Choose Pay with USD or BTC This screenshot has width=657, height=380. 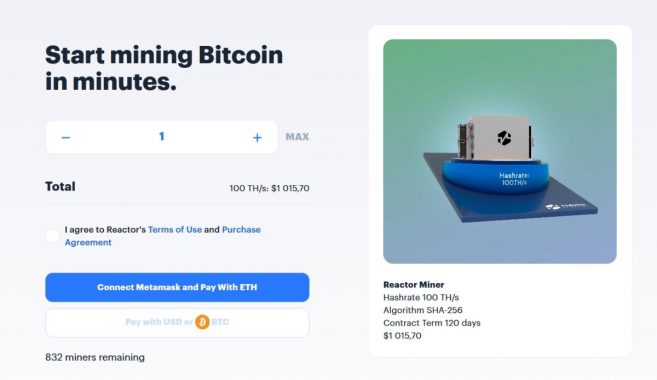[x=177, y=323]
